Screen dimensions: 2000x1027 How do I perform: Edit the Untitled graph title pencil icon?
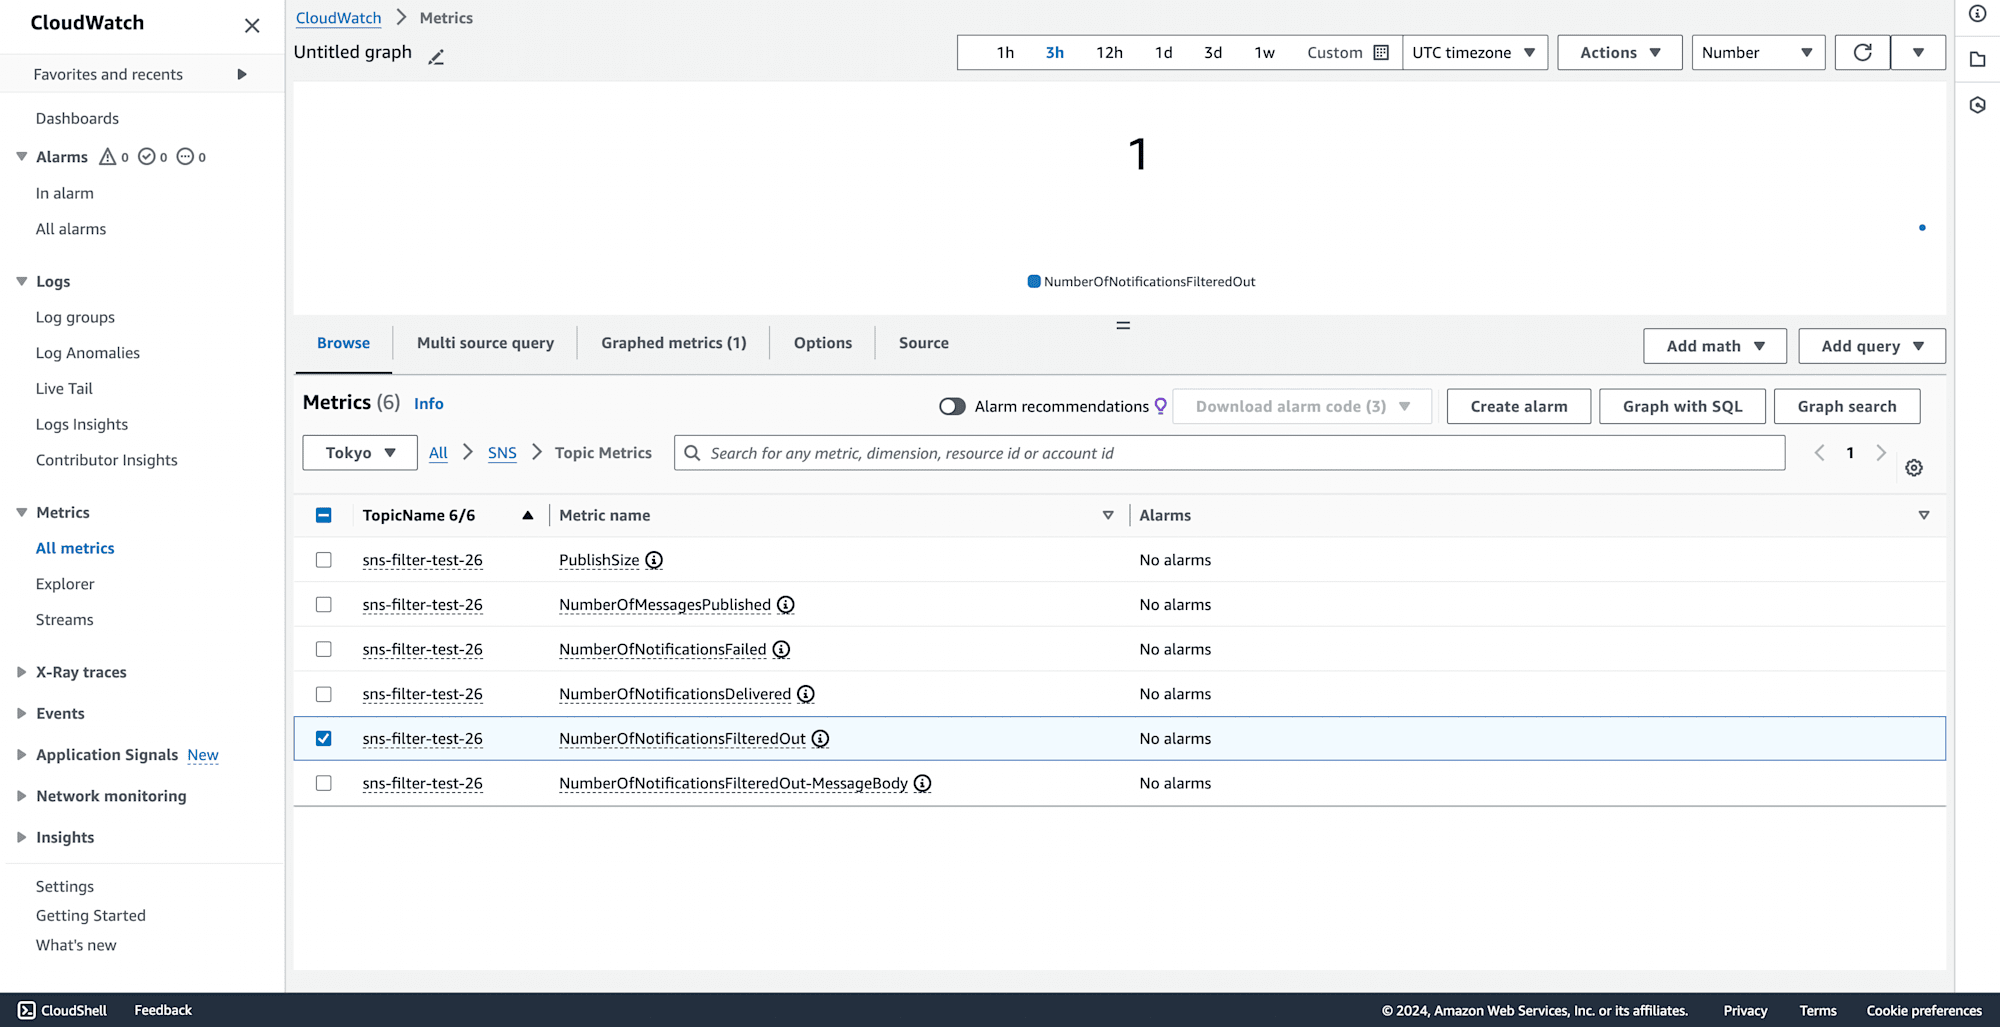point(436,57)
